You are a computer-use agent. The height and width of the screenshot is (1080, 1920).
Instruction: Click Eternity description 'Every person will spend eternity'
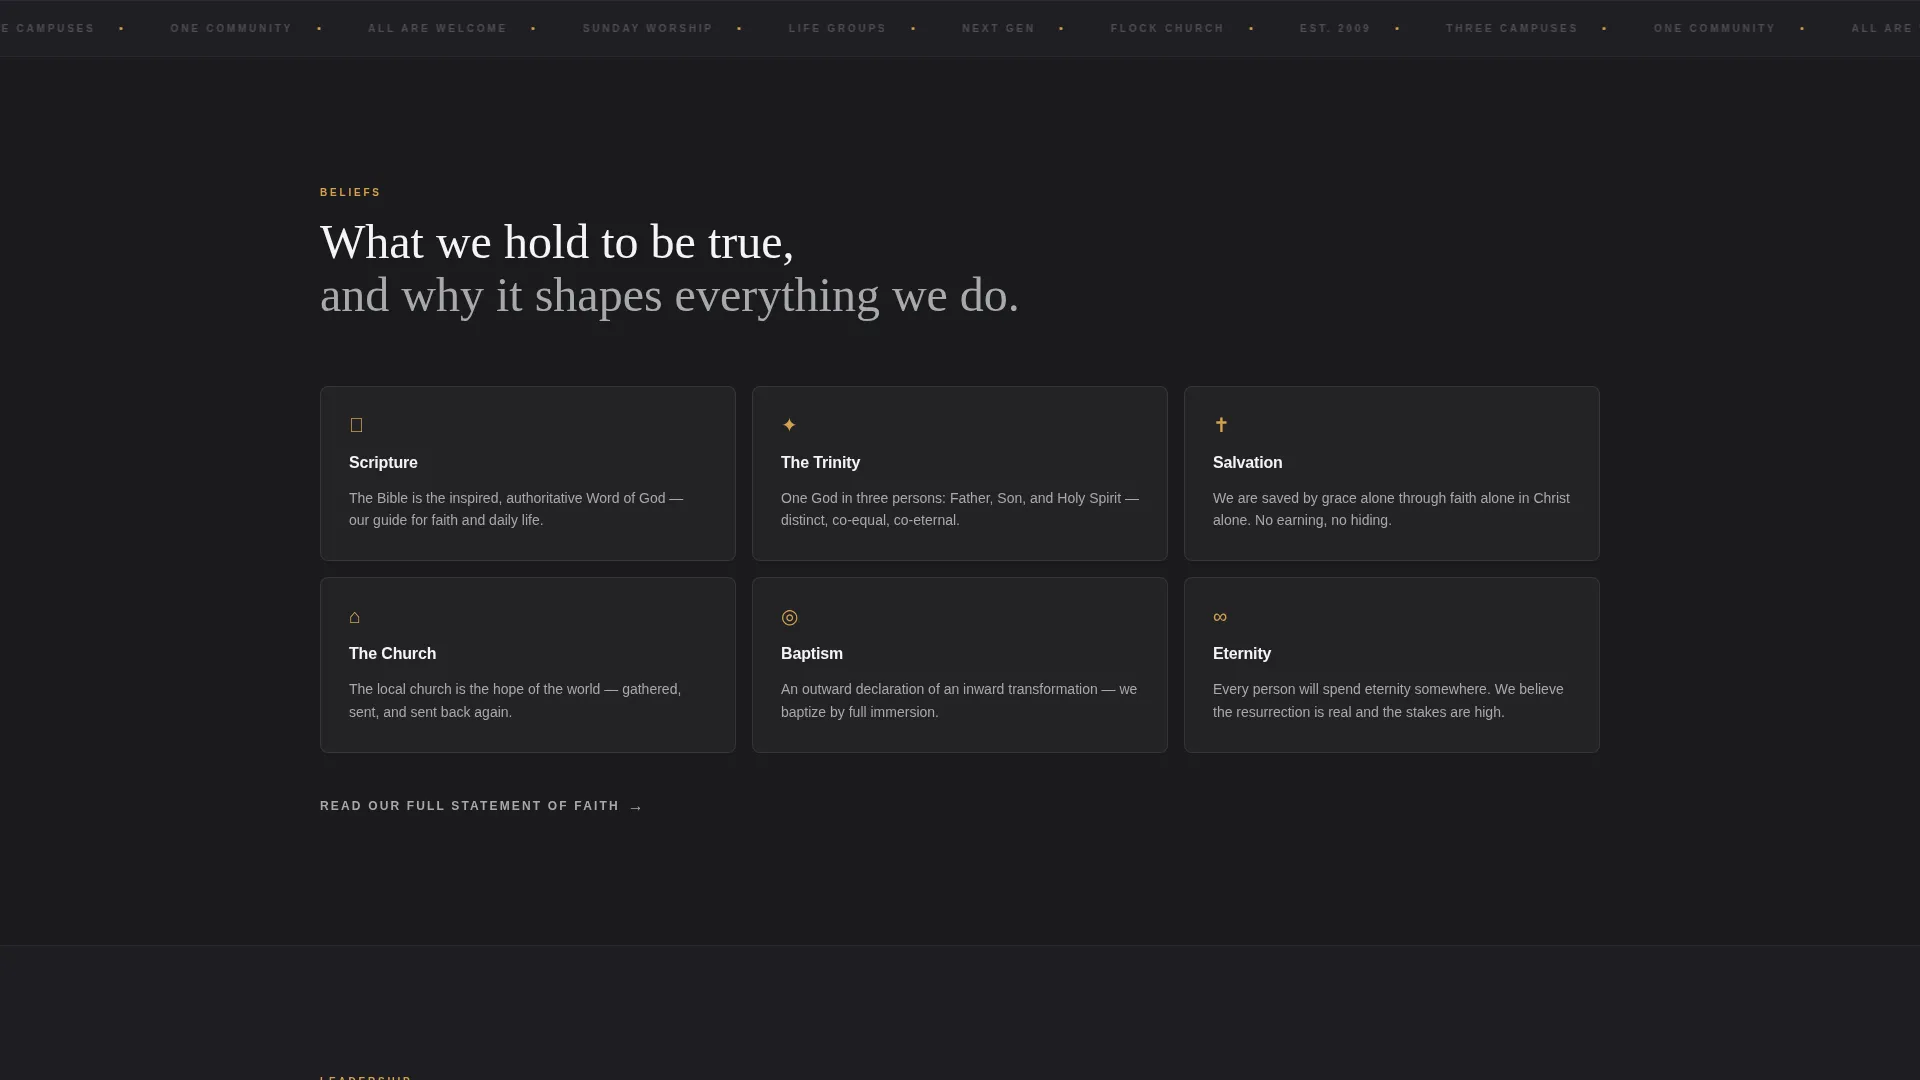[x=1388, y=700]
